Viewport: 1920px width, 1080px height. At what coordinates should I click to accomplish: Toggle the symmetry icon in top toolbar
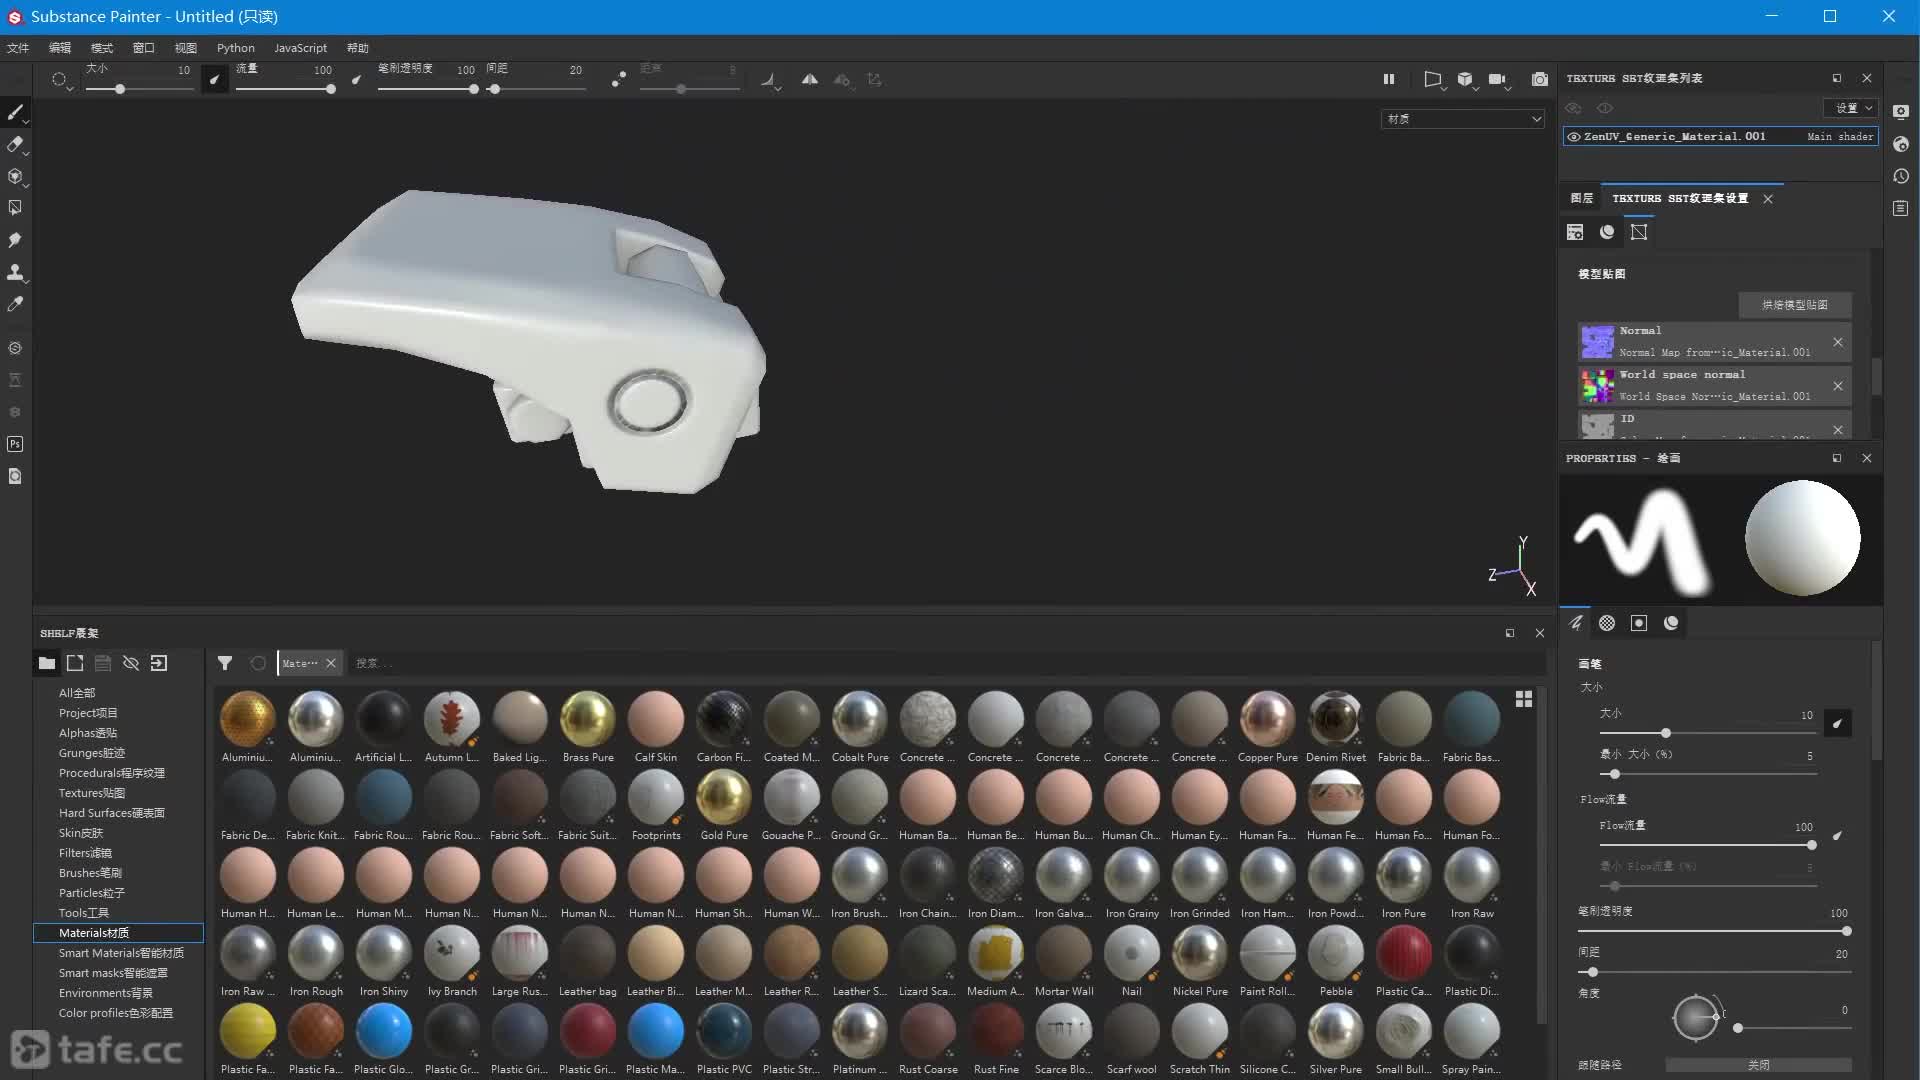809,79
